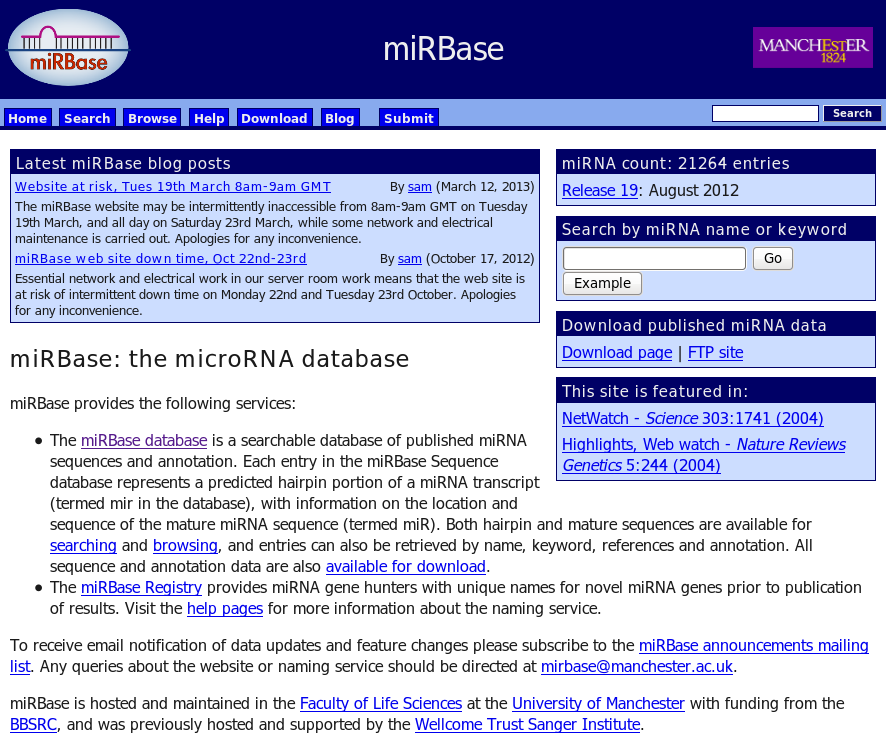Focus the top navigation bar search field
886x738 pixels.
click(x=765, y=114)
